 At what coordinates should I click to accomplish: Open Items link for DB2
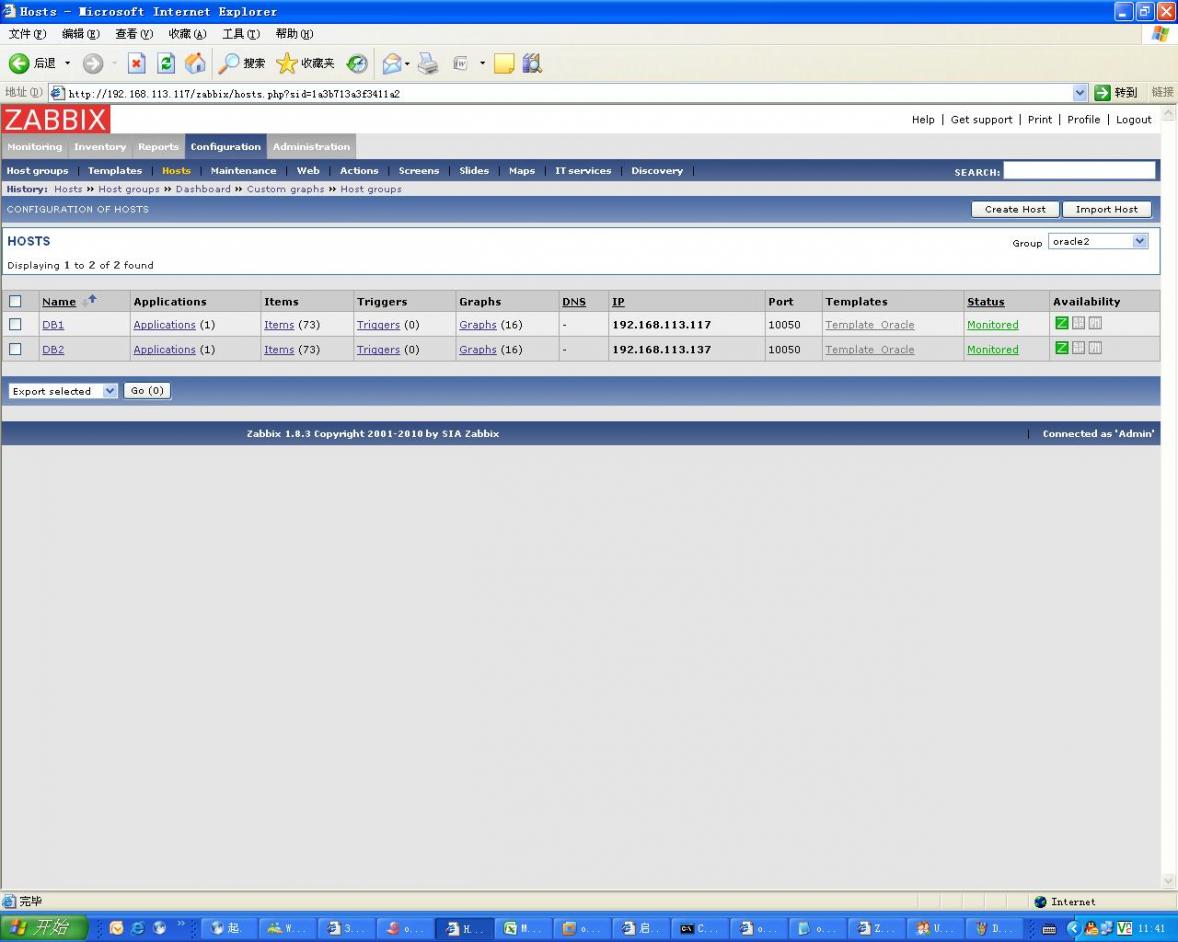pyautogui.click(x=279, y=349)
